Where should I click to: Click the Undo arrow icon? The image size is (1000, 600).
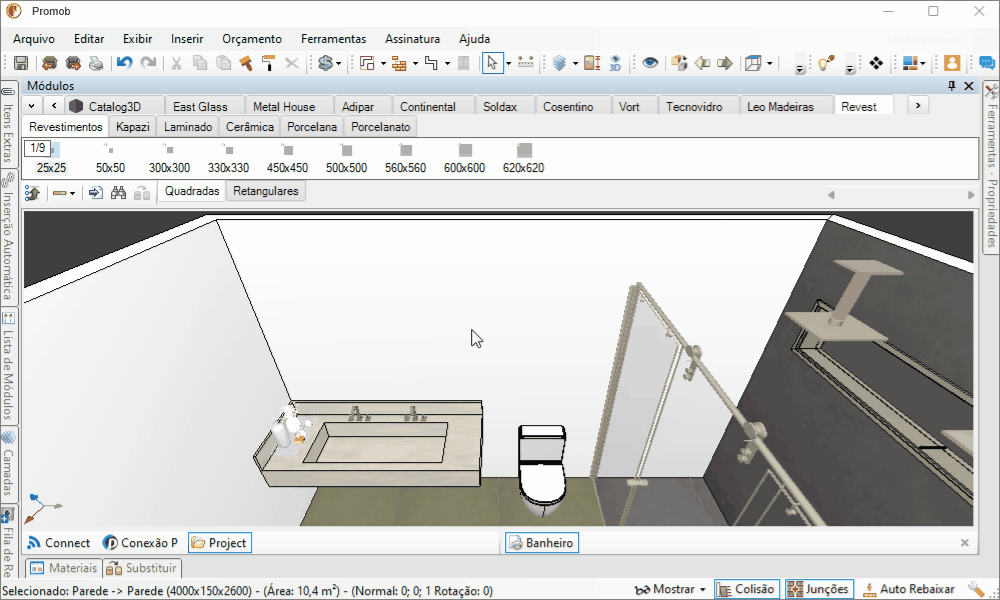pyautogui.click(x=124, y=63)
